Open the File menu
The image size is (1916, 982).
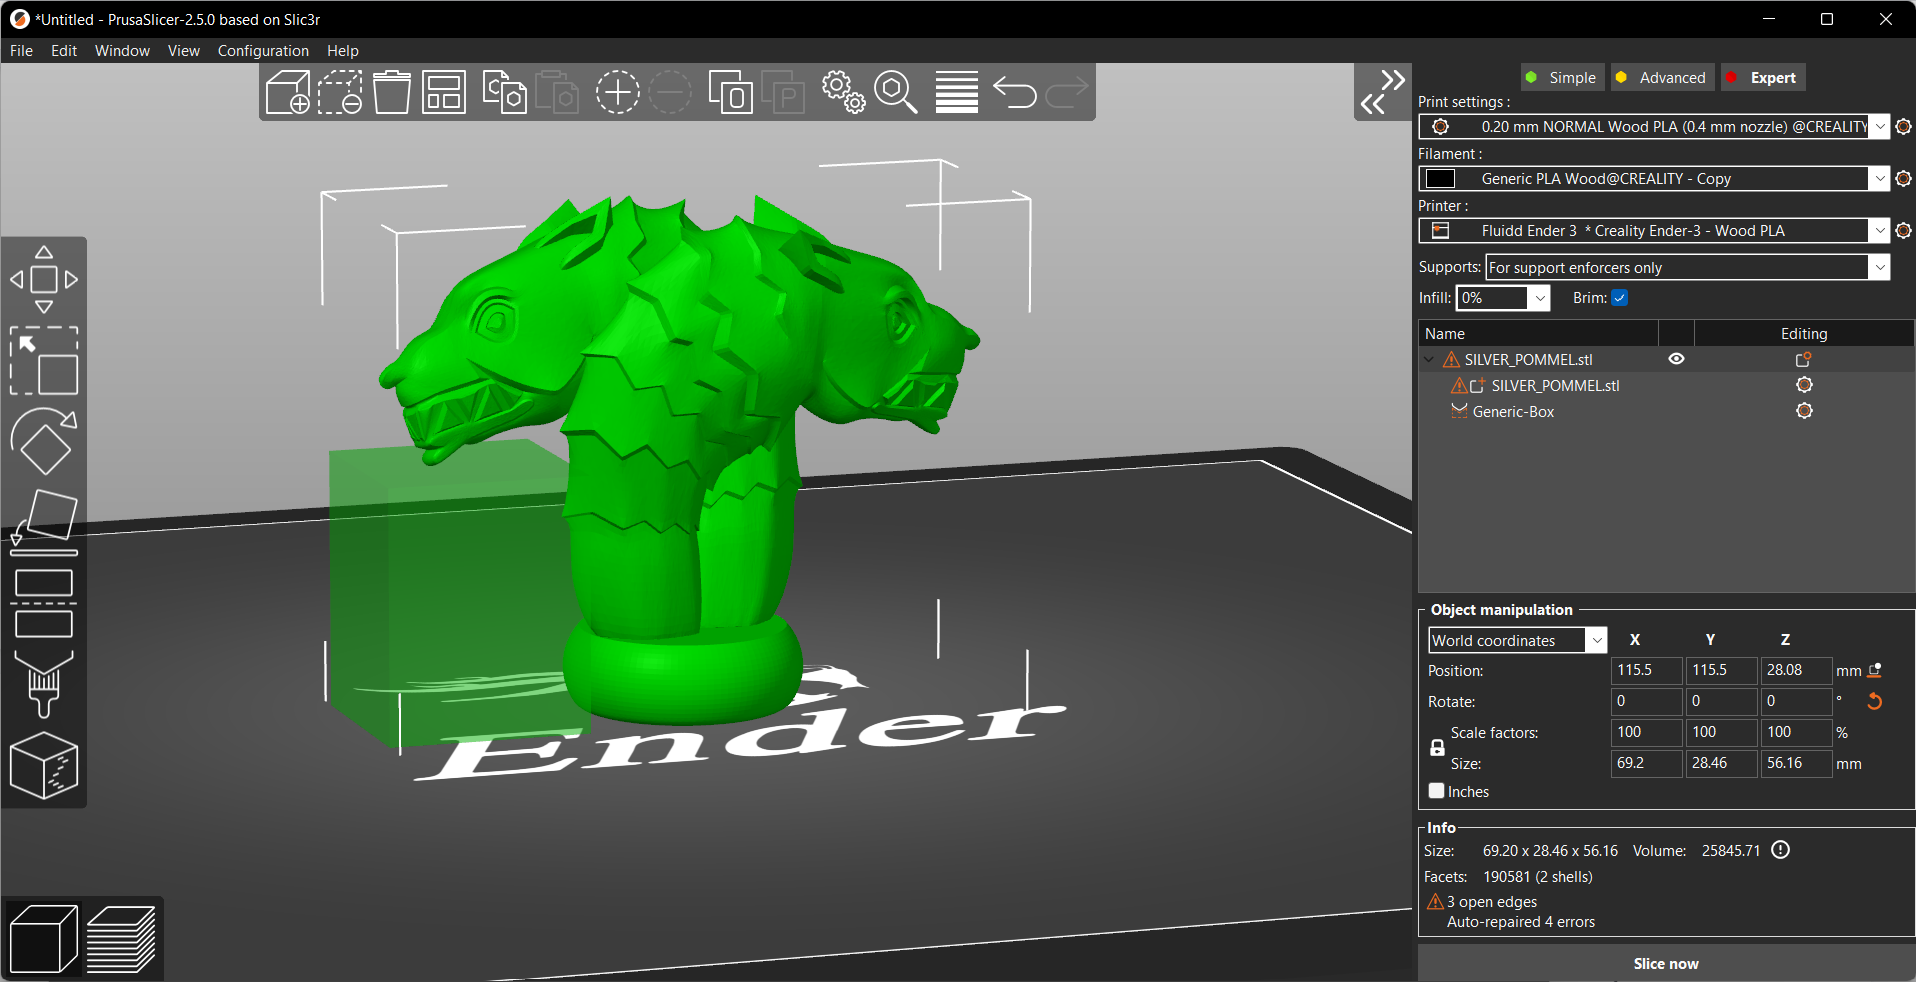click(x=21, y=51)
